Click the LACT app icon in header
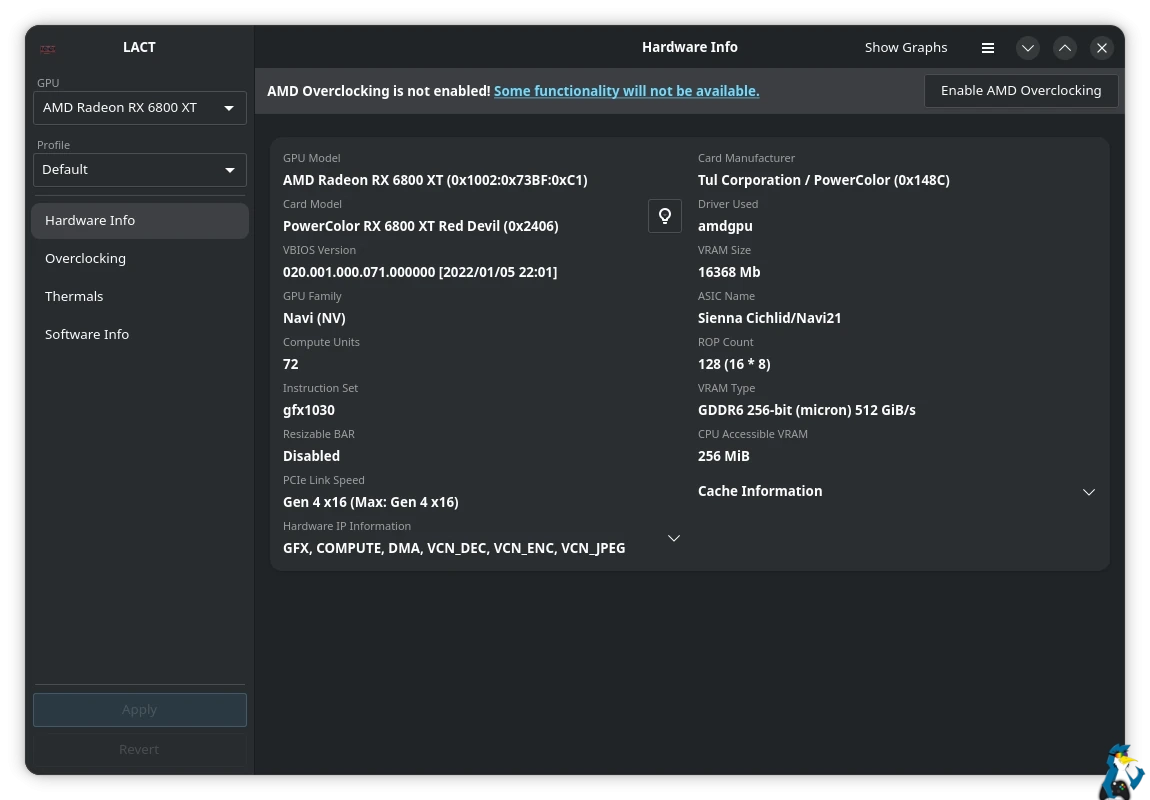Screen dimensions: 1150x800 [x=48, y=48]
